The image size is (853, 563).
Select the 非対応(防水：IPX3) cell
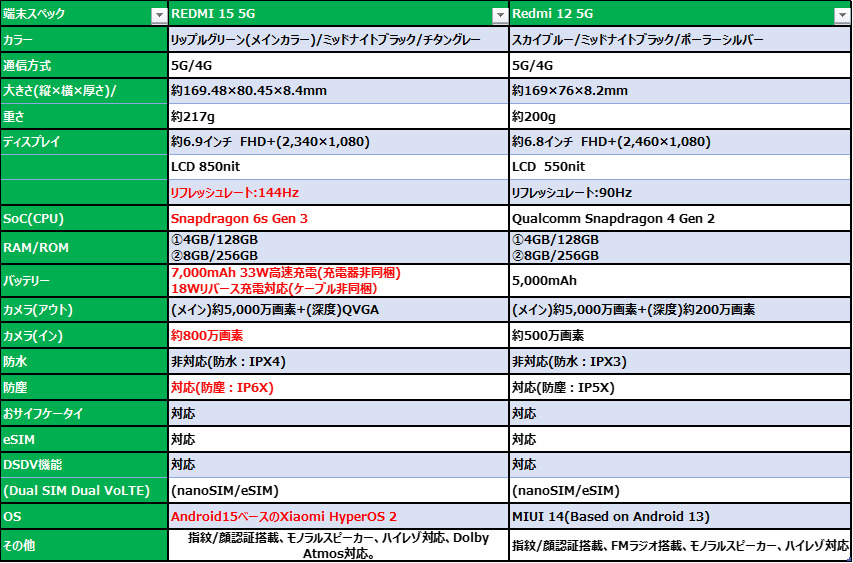click(x=680, y=362)
